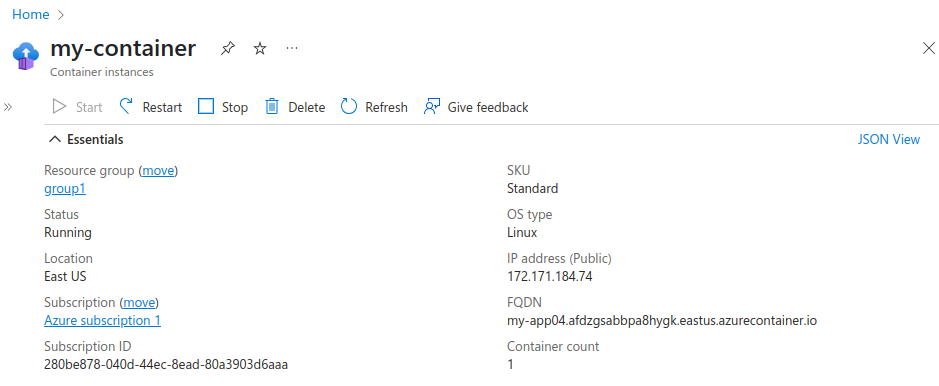Open Azure subscription 1 link

coord(102,320)
